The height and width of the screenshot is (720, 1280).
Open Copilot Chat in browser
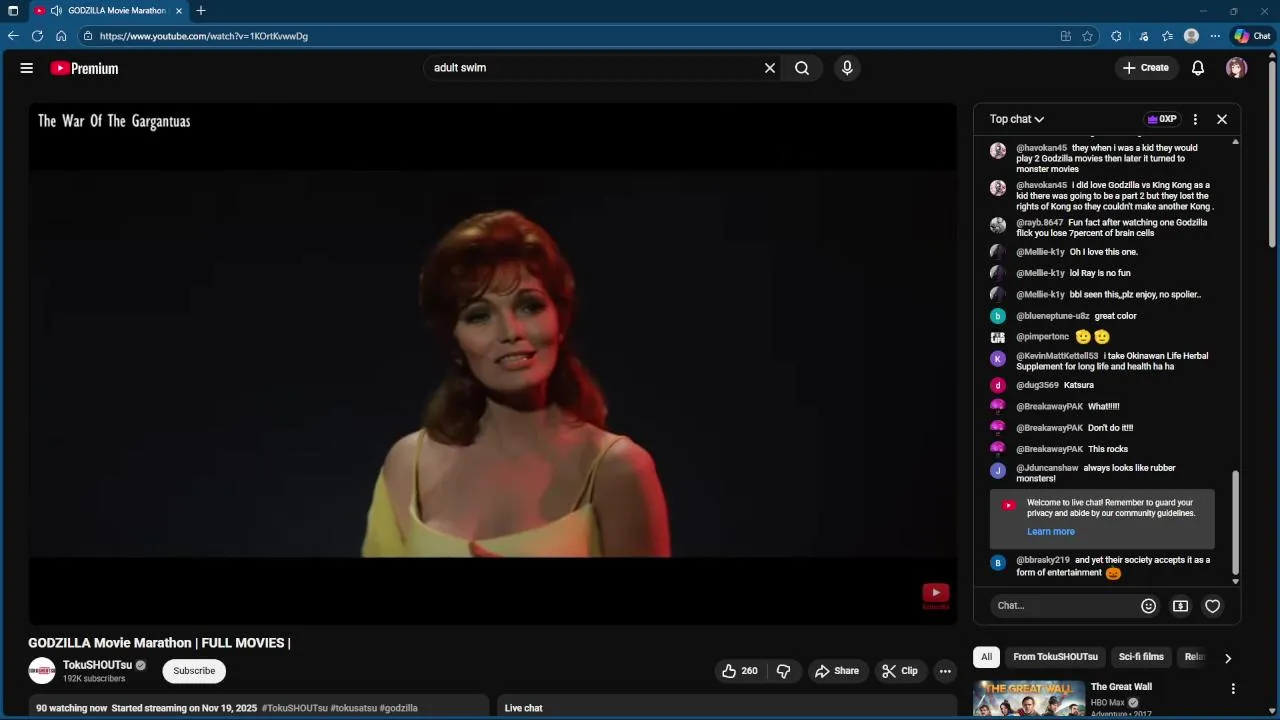(x=1252, y=36)
